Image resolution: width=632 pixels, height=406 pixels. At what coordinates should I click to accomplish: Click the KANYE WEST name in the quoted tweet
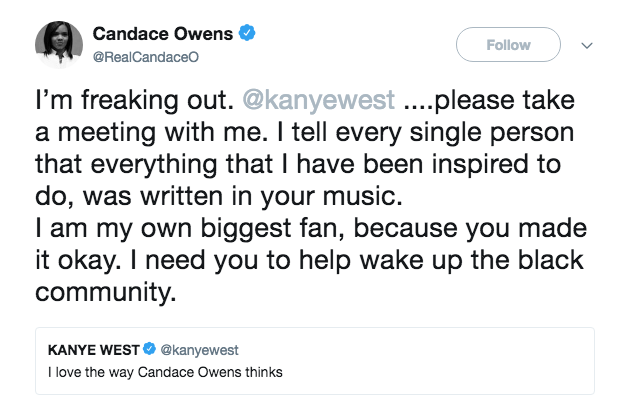pyautogui.click(x=95, y=350)
